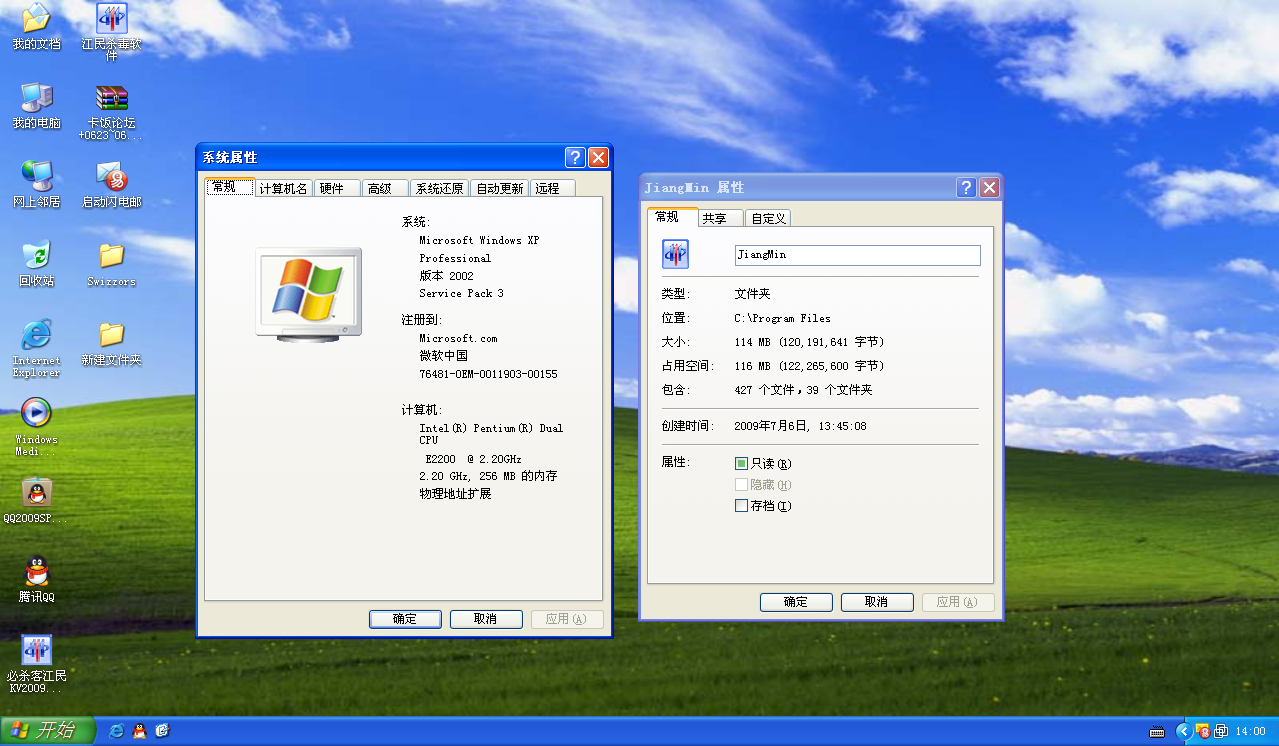
Task: Select the 我的电脑 desktop icon
Action: (36, 105)
